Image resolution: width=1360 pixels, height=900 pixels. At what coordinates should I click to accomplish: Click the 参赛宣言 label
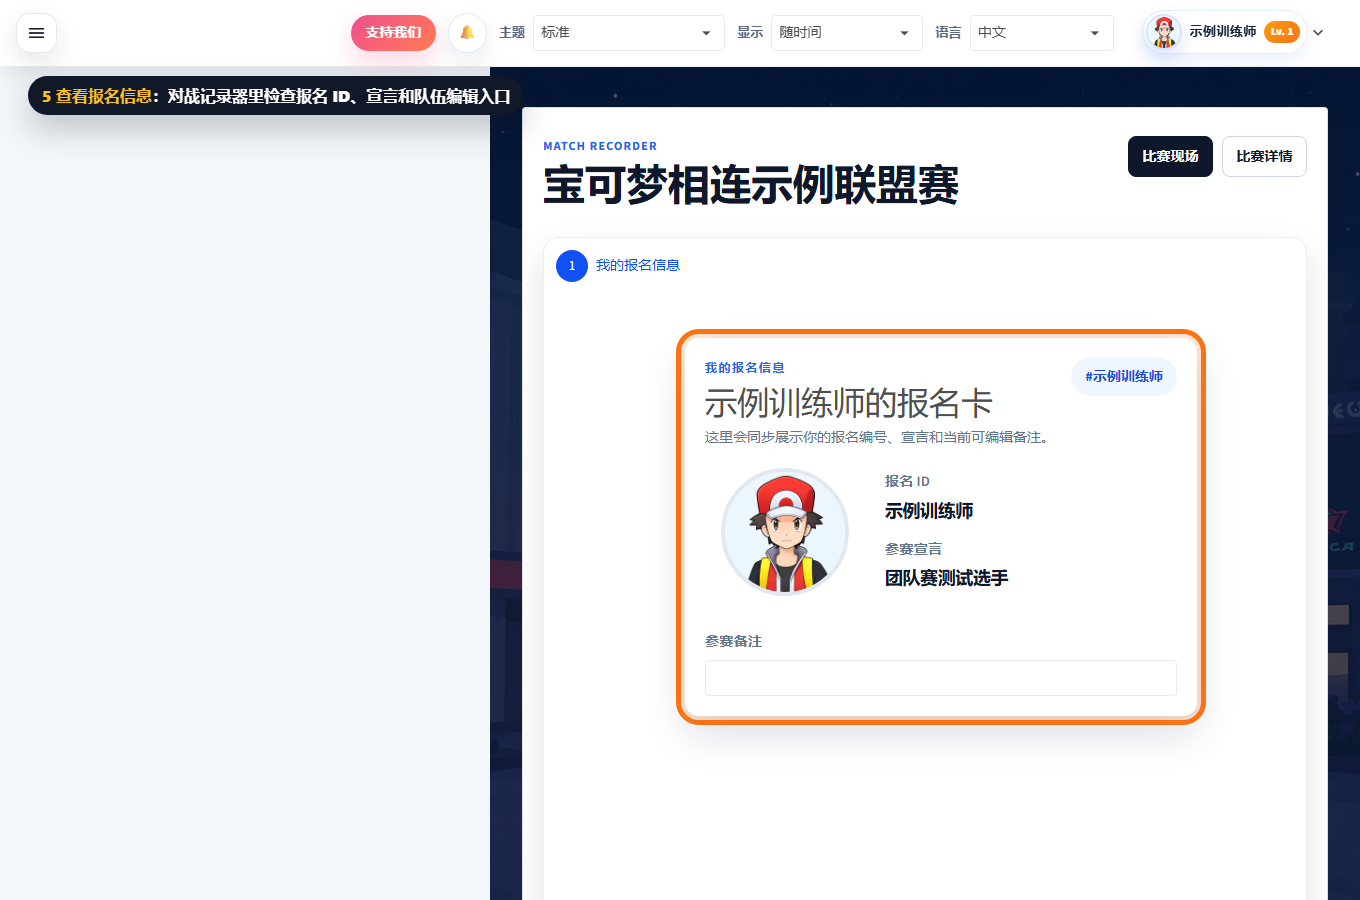(913, 549)
